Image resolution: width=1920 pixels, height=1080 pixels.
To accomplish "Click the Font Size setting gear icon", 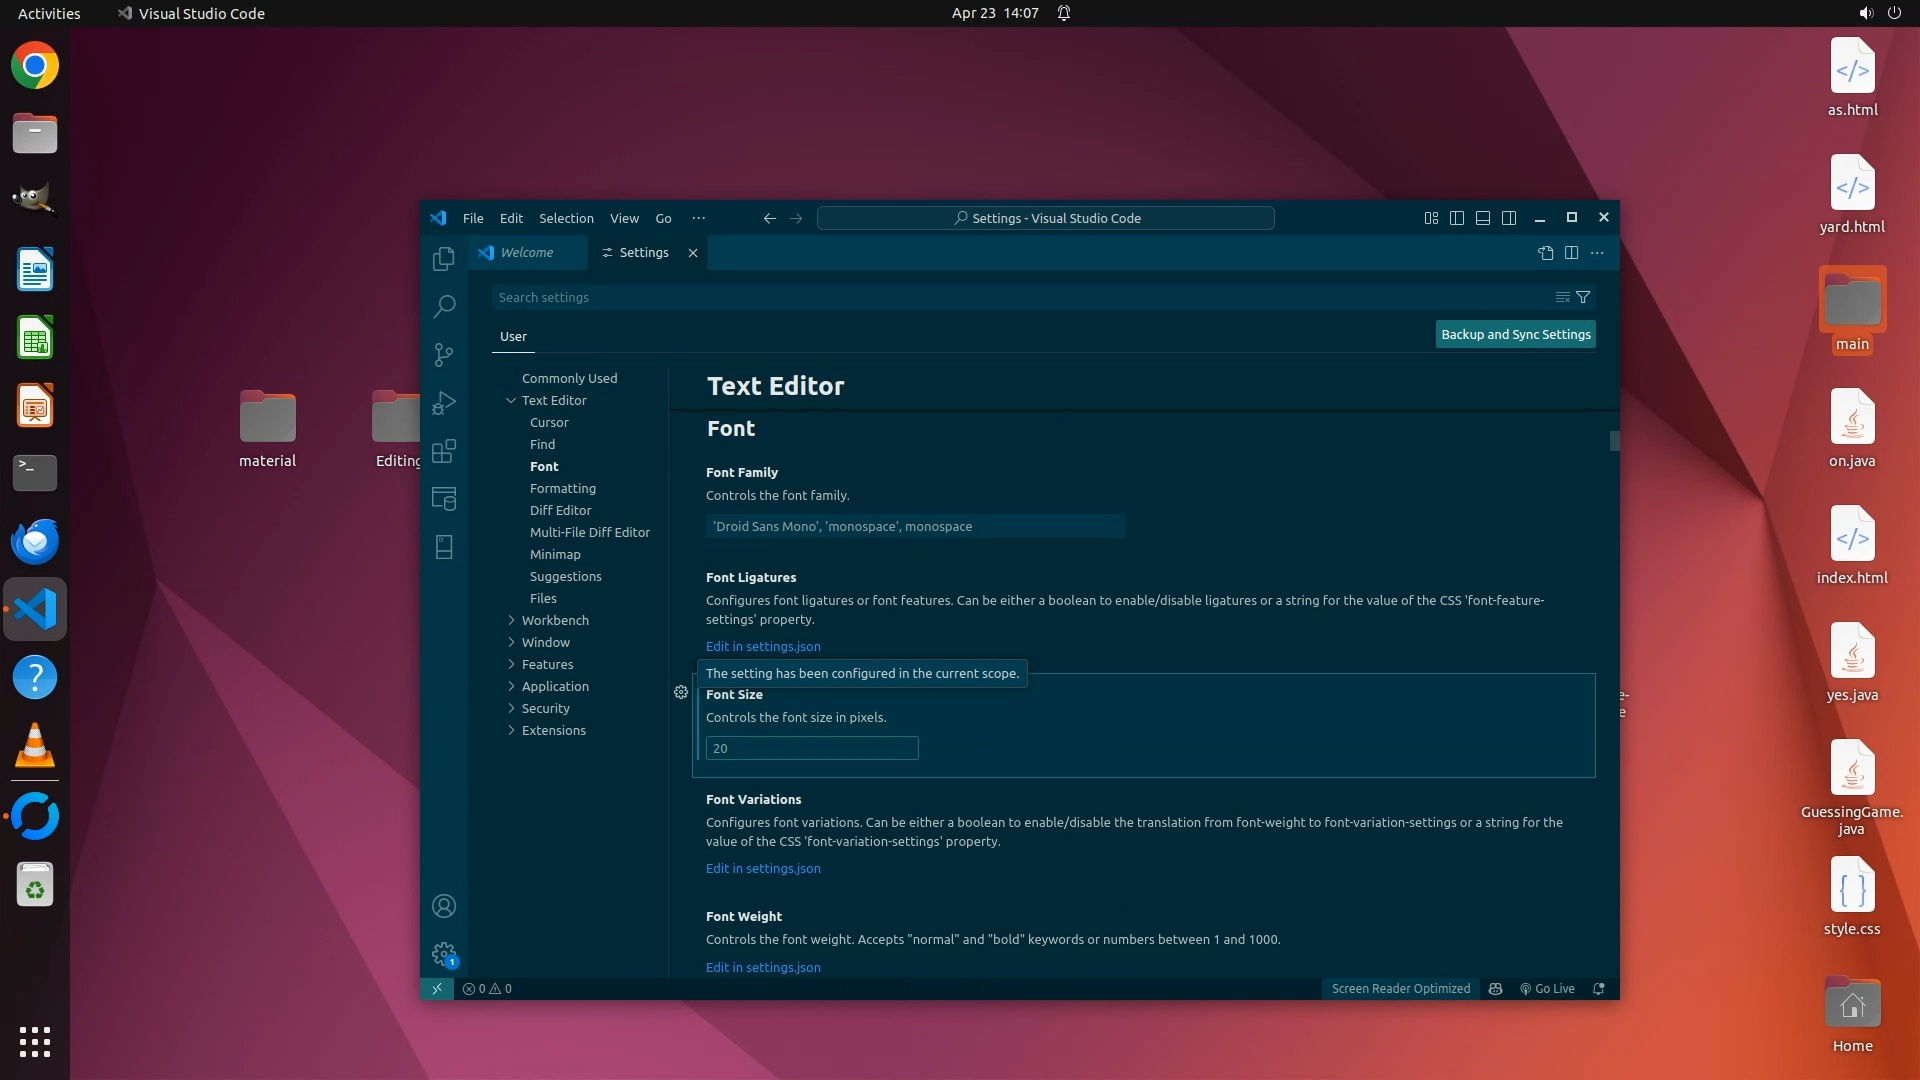I will [x=681, y=692].
